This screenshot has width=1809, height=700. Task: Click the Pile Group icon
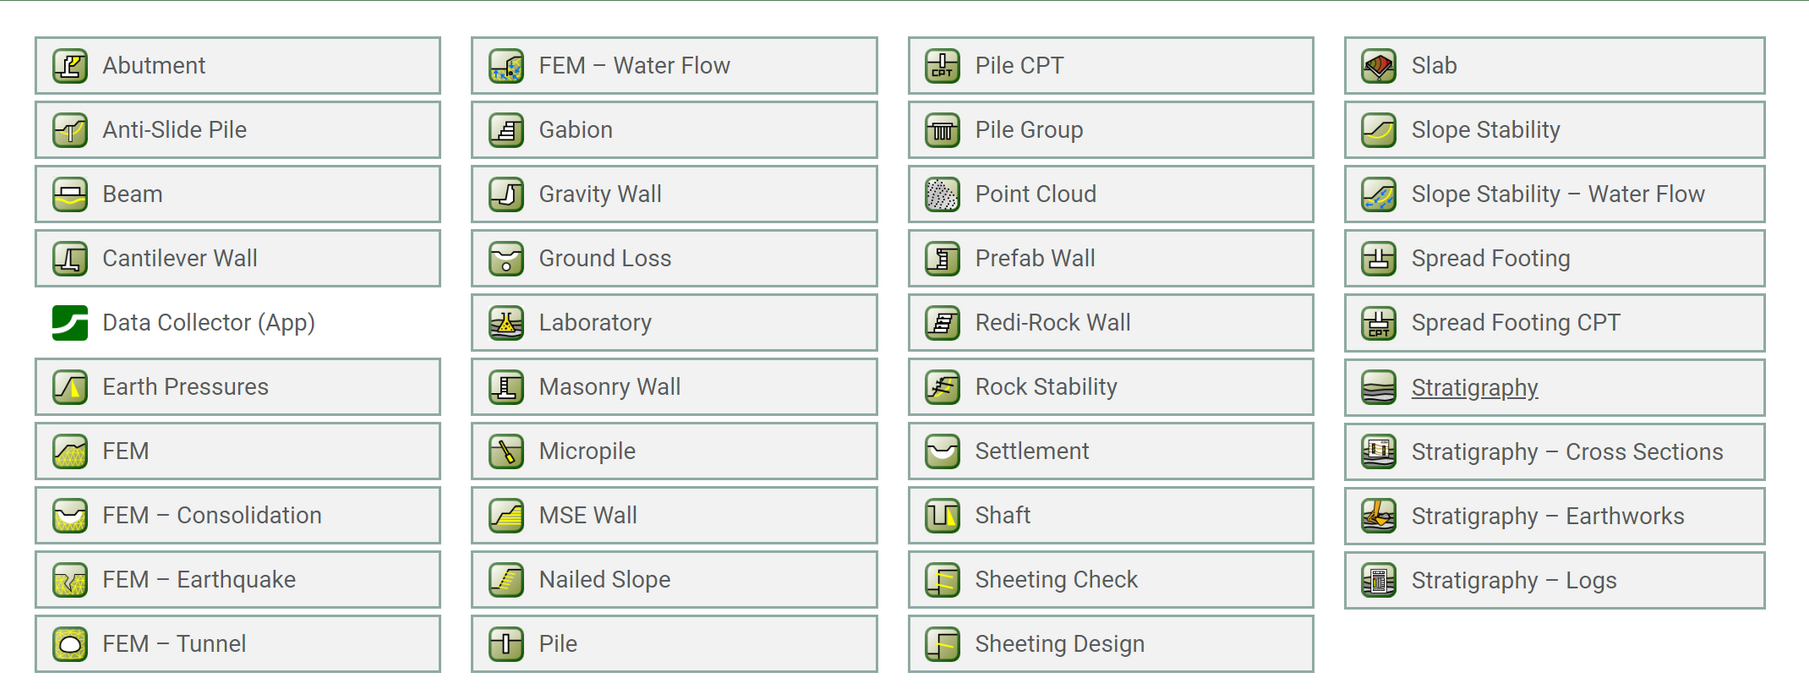click(942, 130)
